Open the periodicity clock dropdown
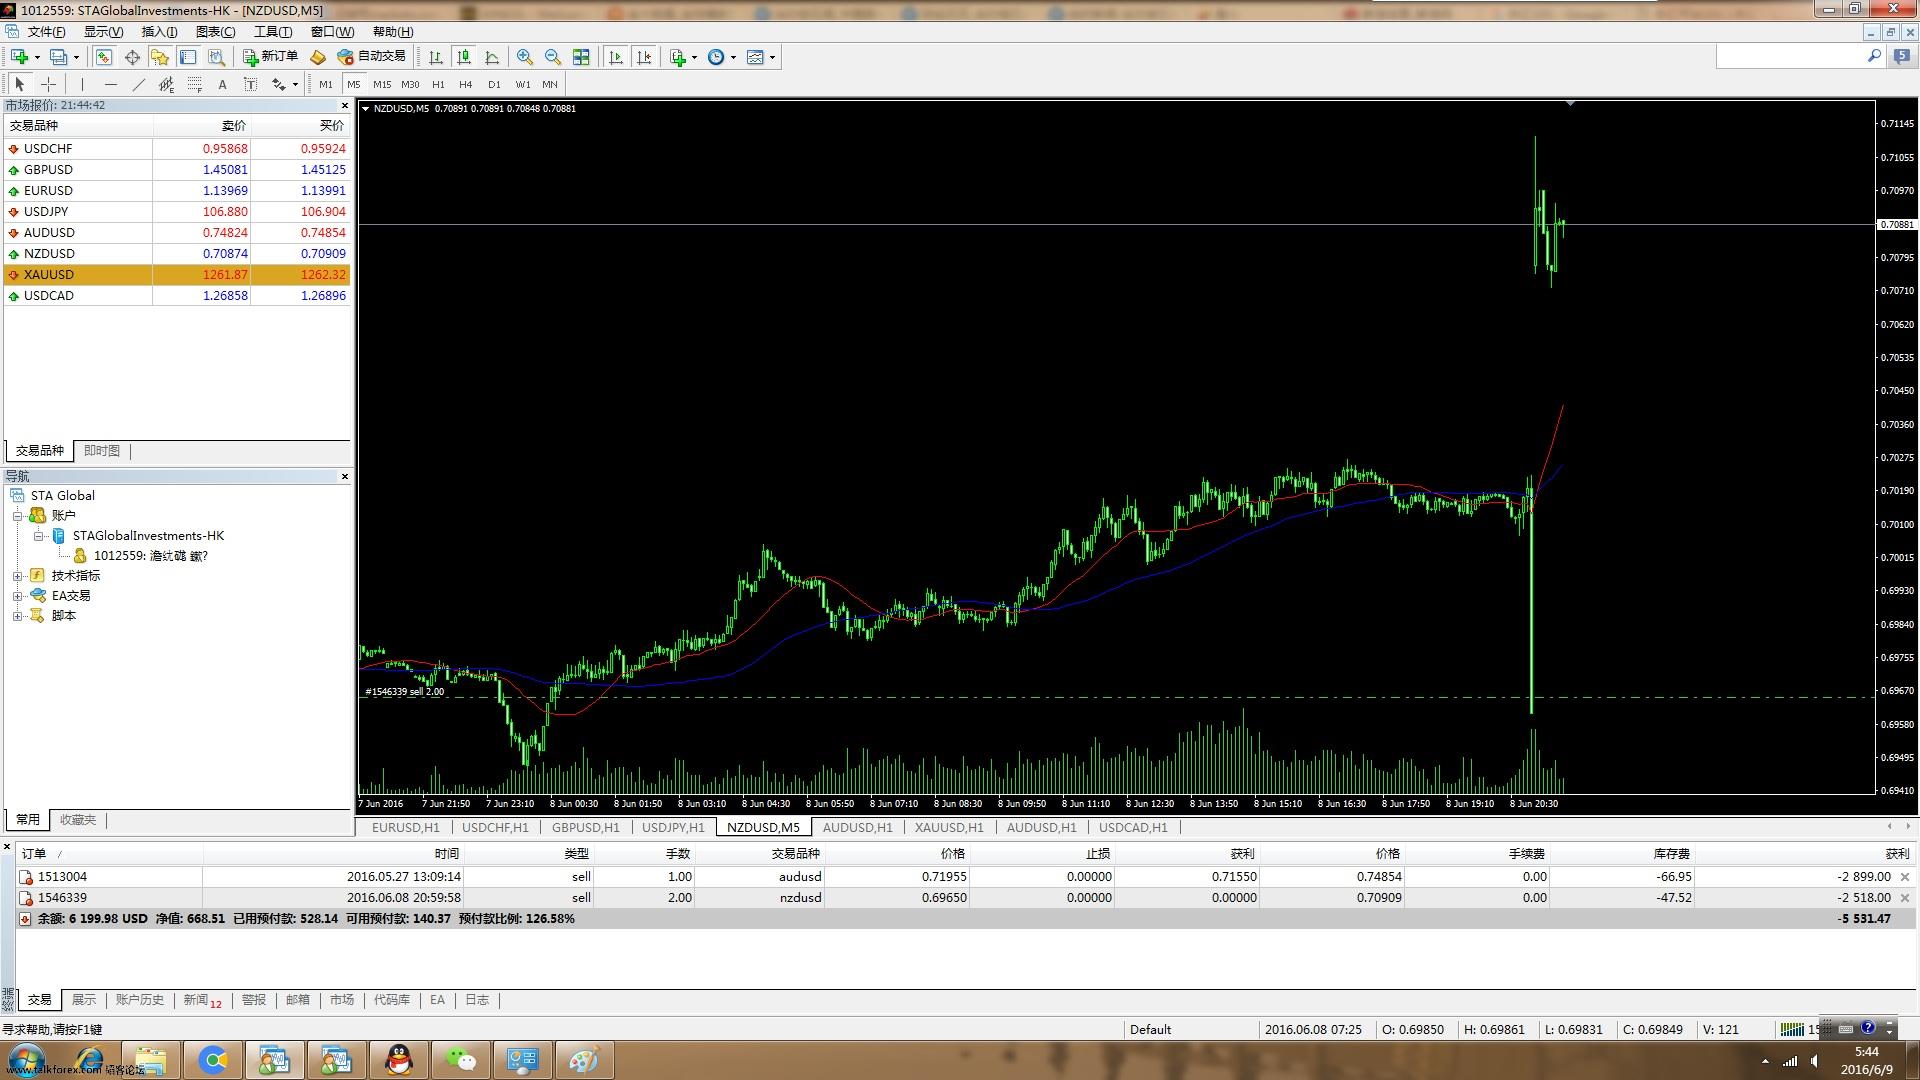 (x=721, y=57)
